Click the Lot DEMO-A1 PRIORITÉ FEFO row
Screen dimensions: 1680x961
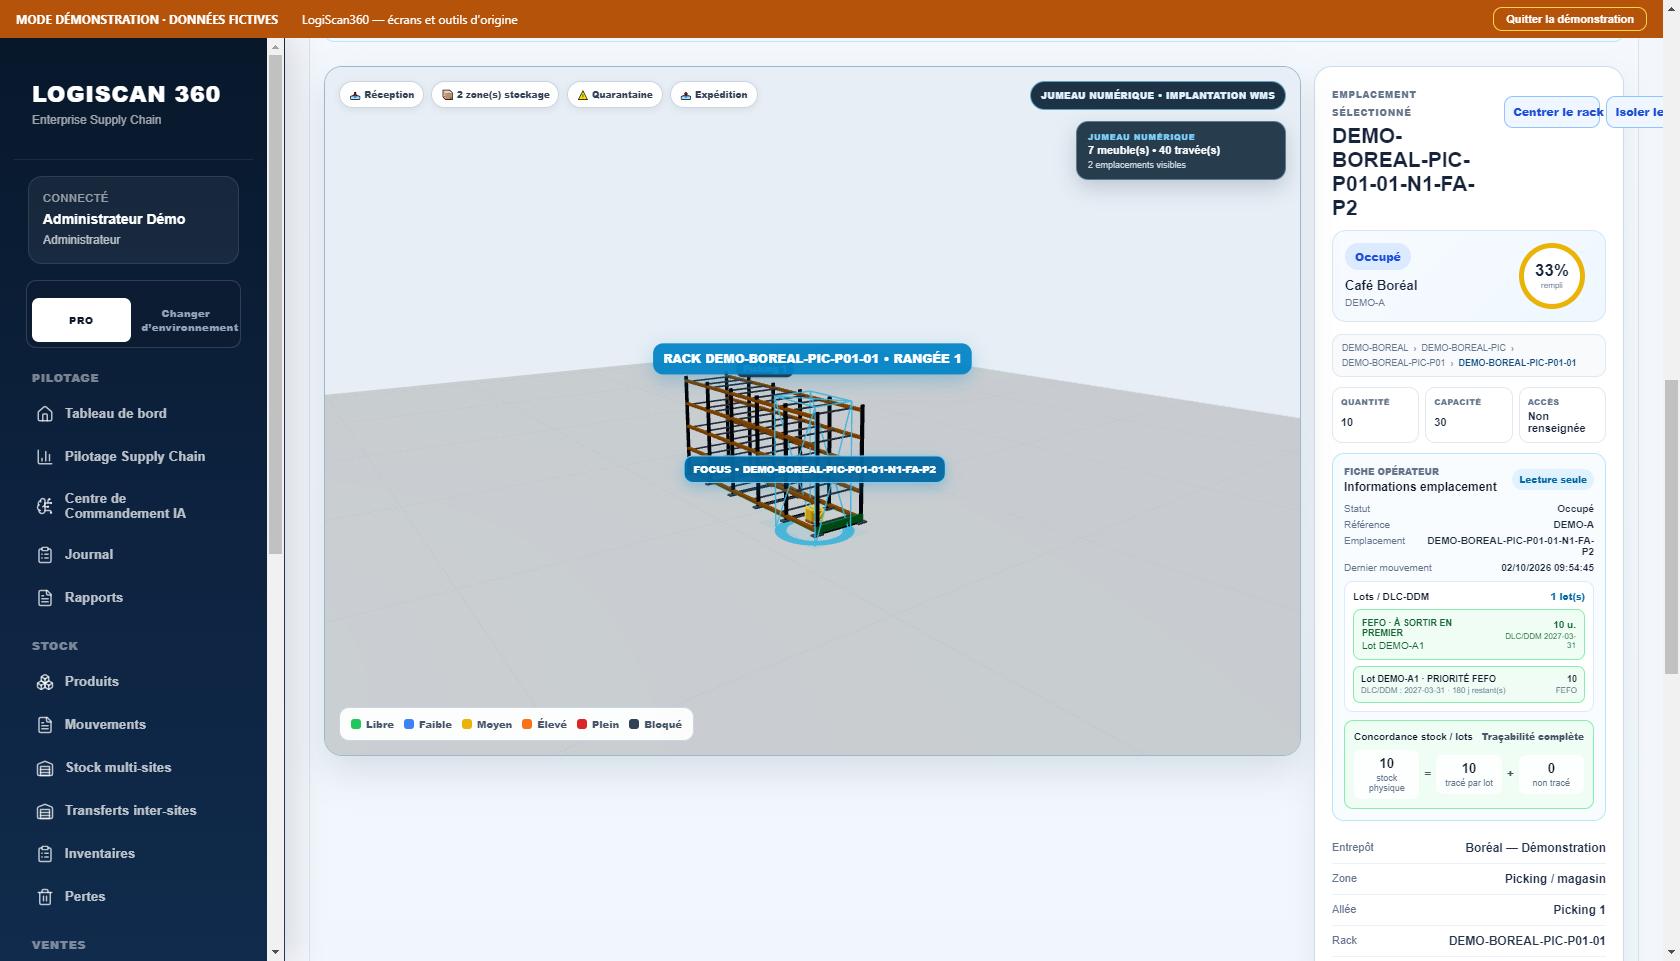1468,684
